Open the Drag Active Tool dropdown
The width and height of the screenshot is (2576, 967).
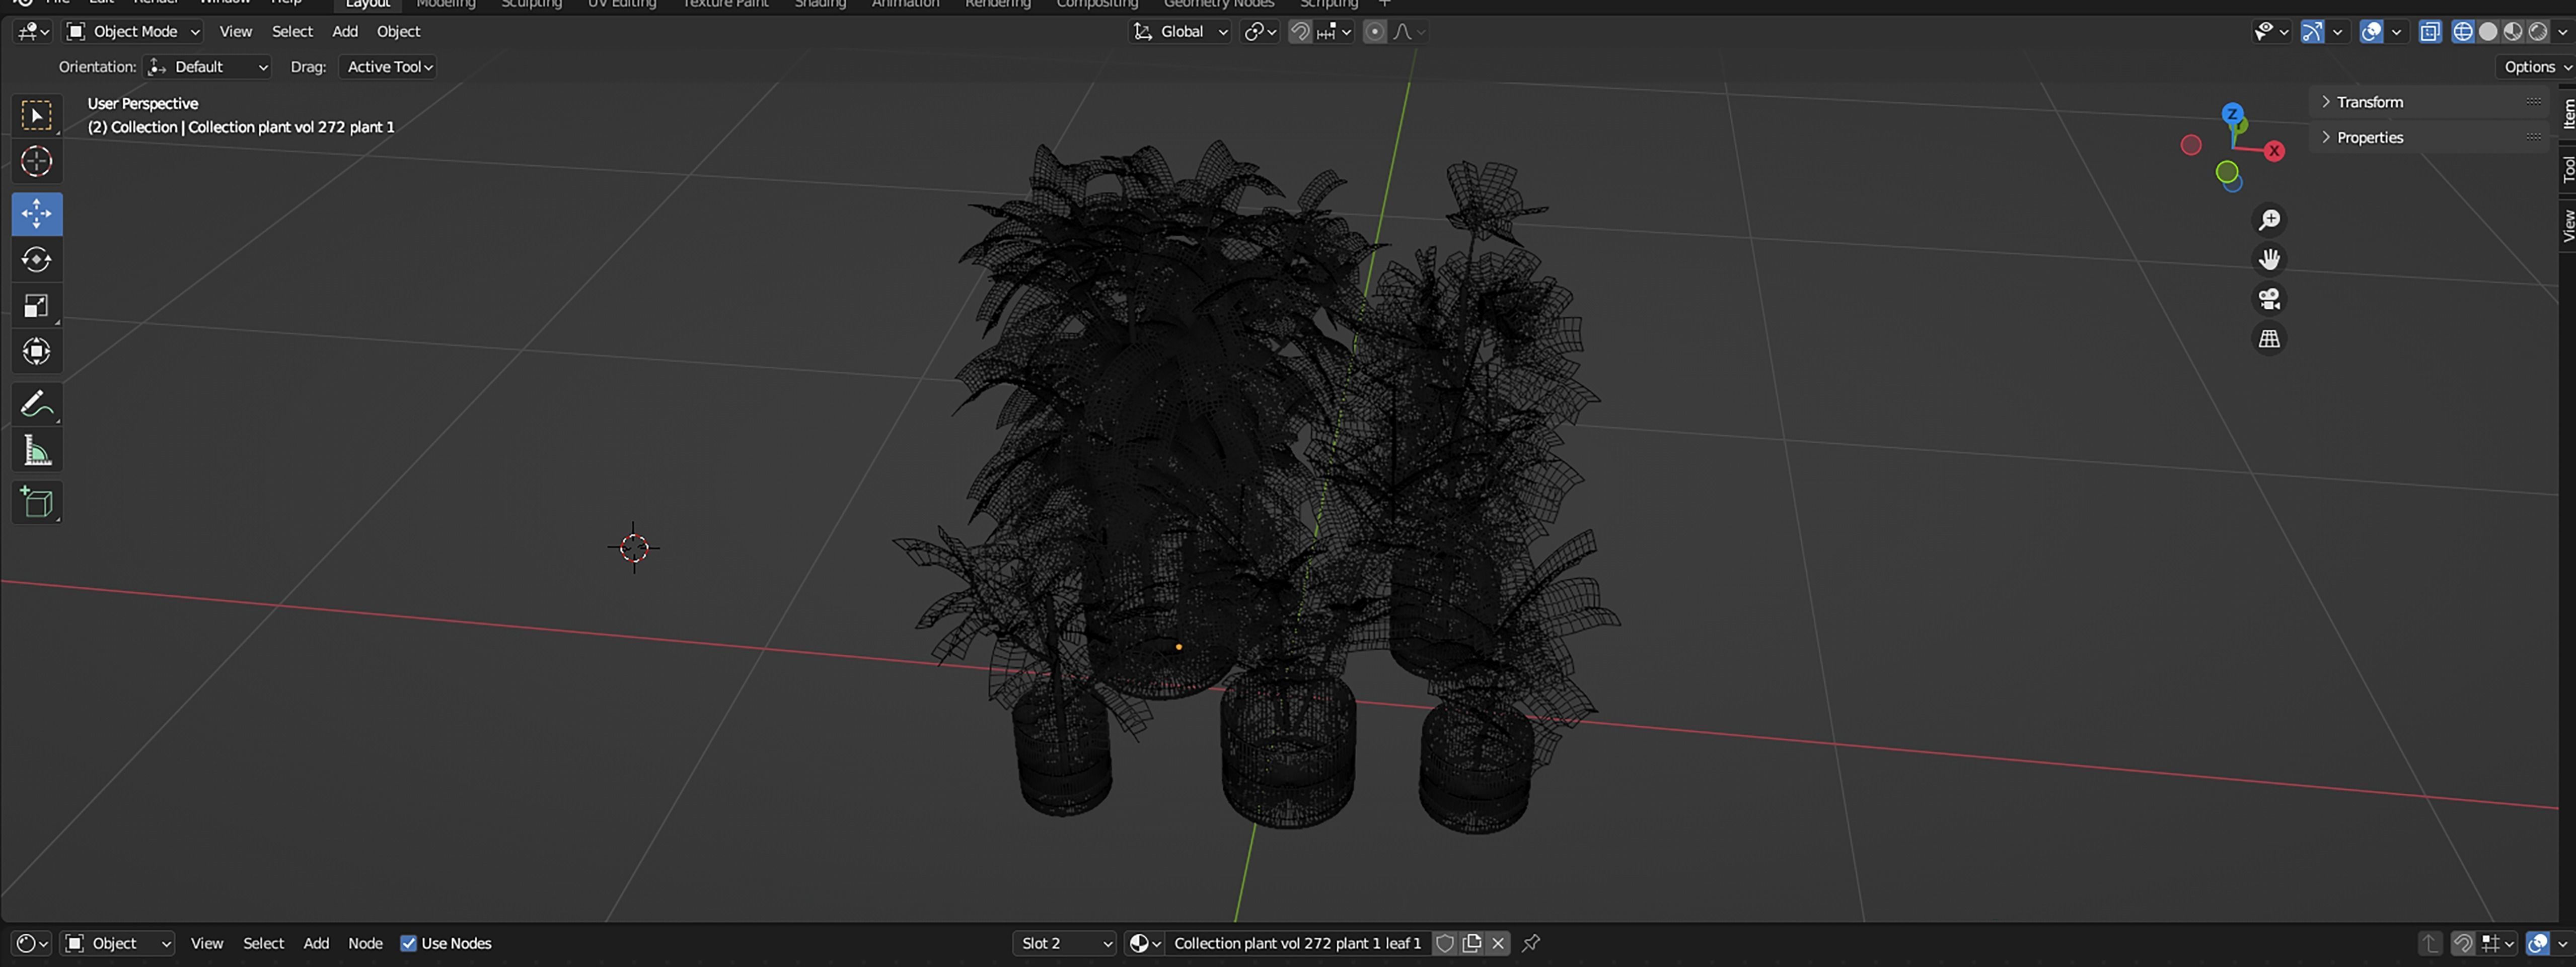[x=388, y=67]
